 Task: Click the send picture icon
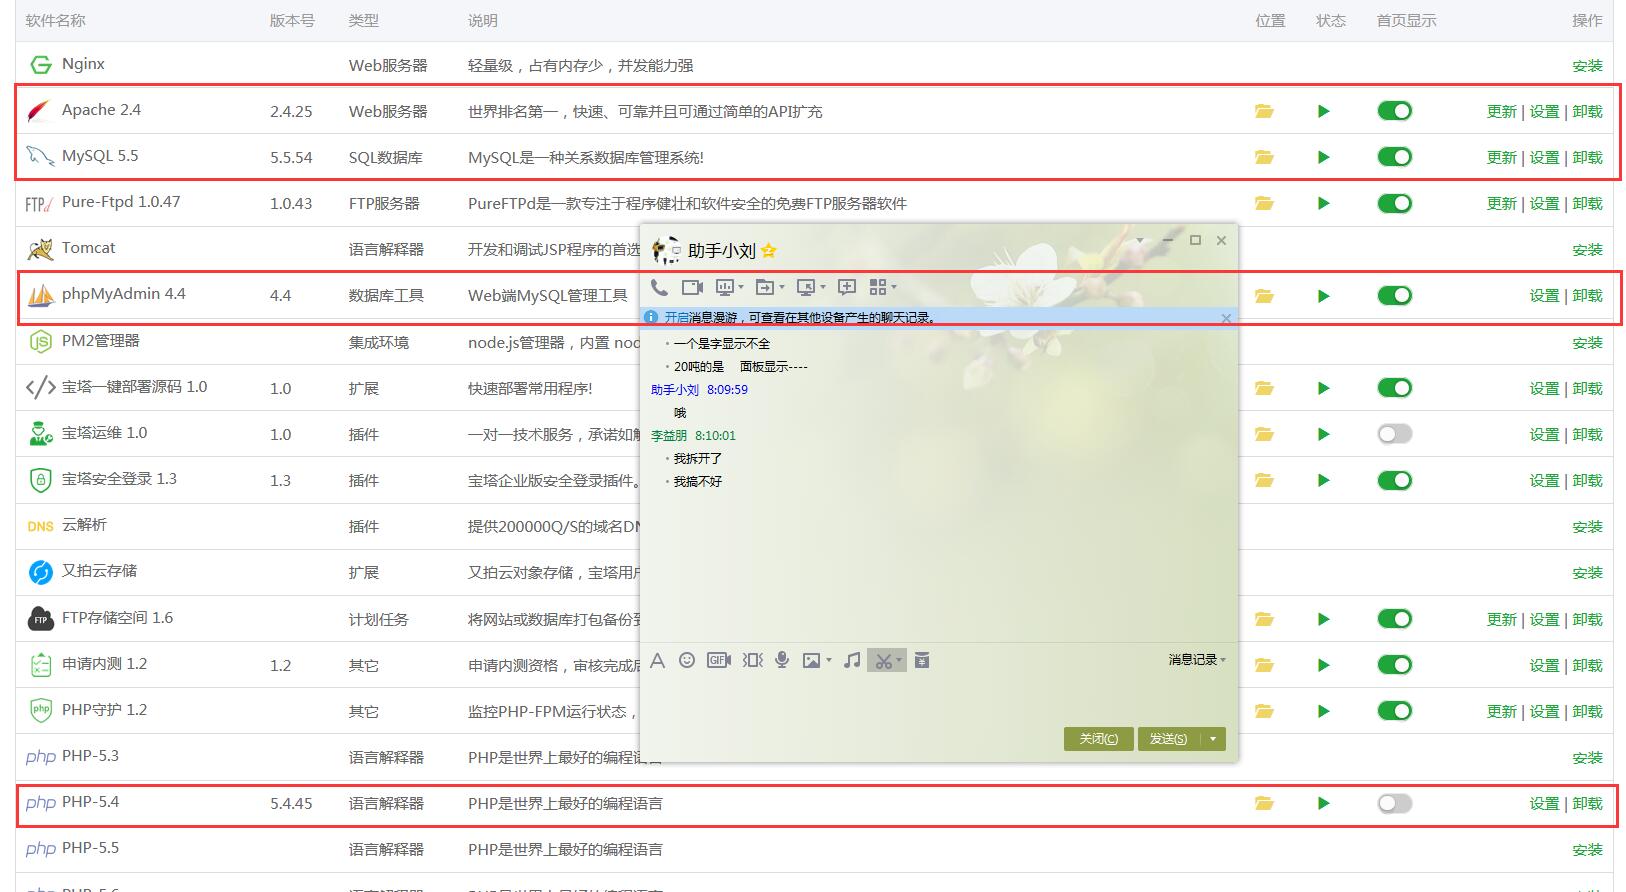[811, 660]
